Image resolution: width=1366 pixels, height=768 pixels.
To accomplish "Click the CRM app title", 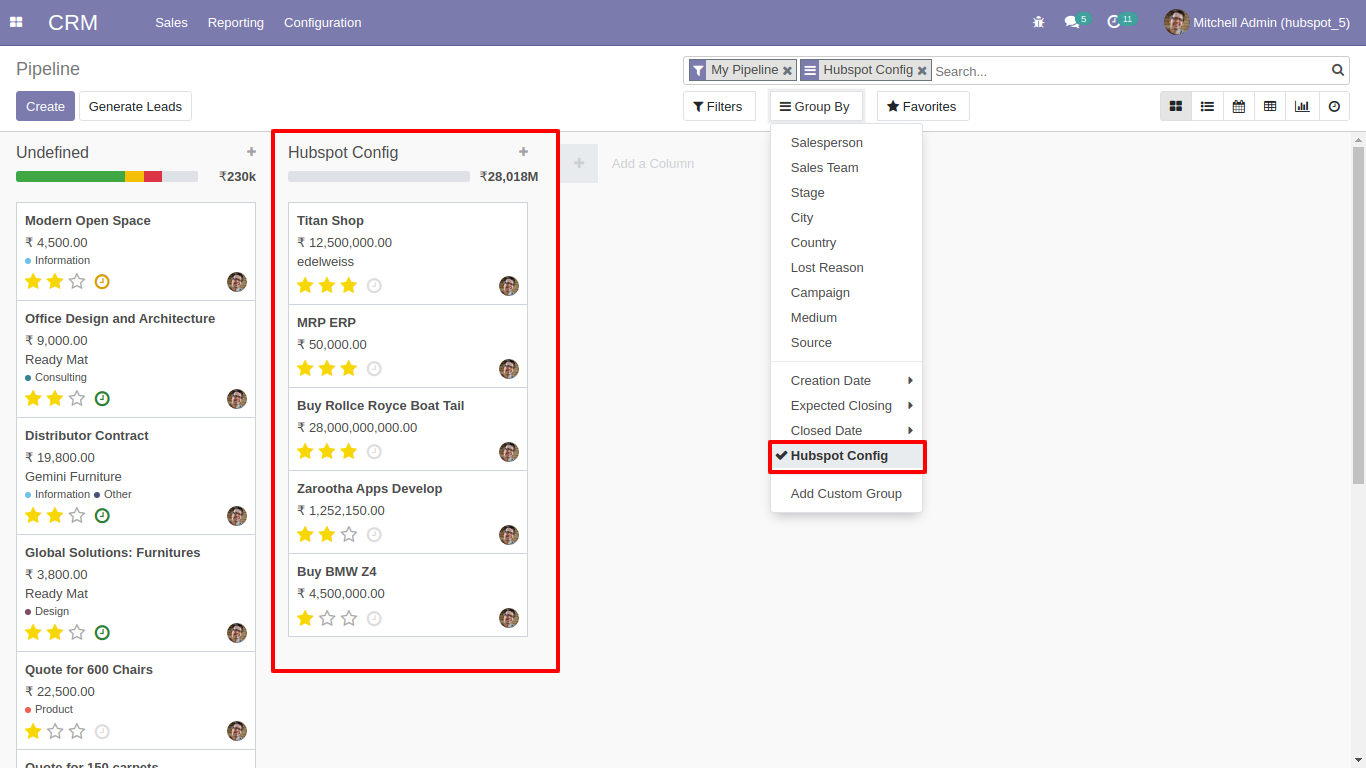I will click(73, 22).
